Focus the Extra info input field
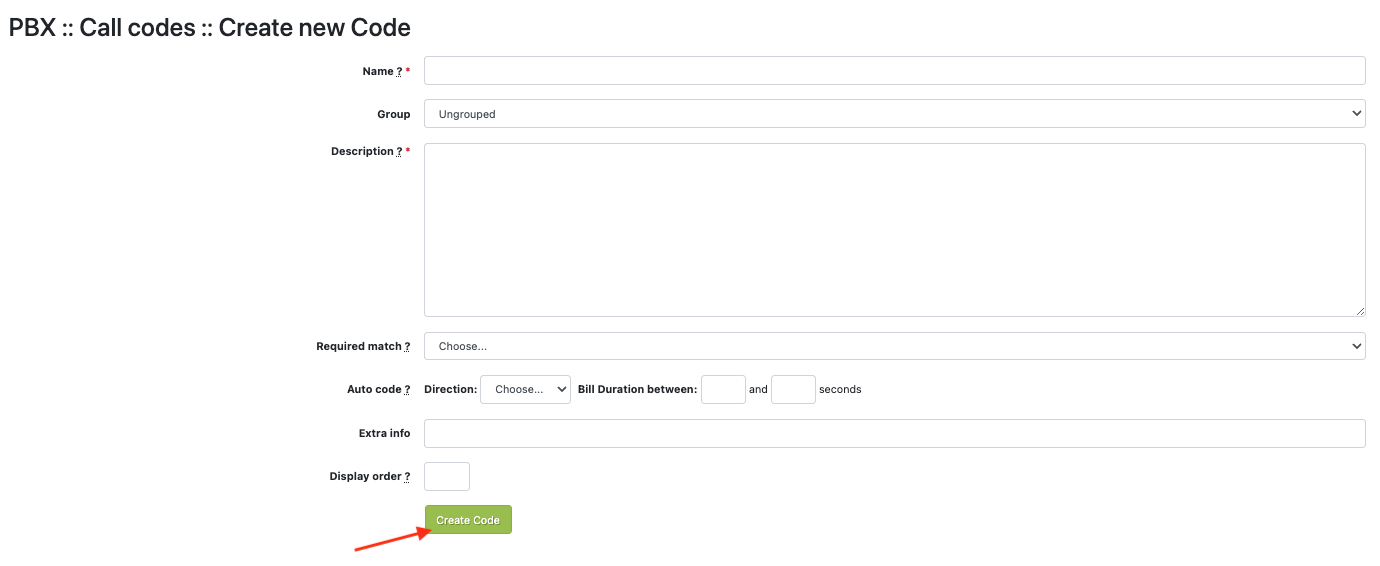Image resolution: width=1380 pixels, height=566 pixels. [x=894, y=433]
